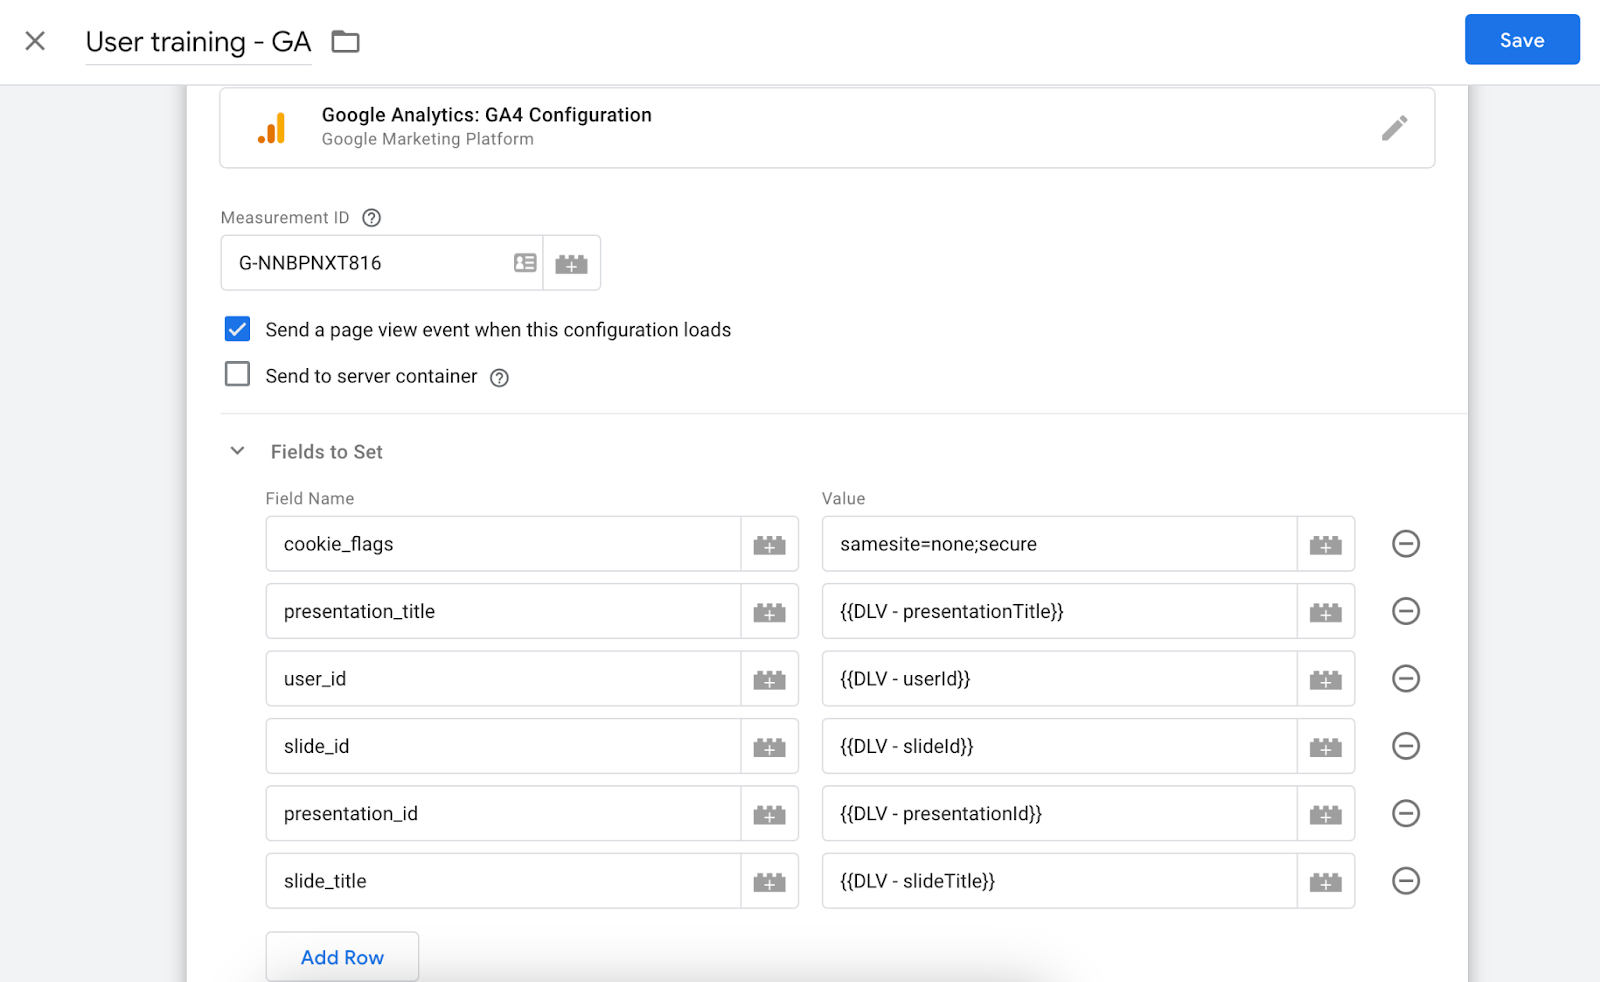Remove the slide_id row
The height and width of the screenshot is (982, 1600).
pos(1406,746)
